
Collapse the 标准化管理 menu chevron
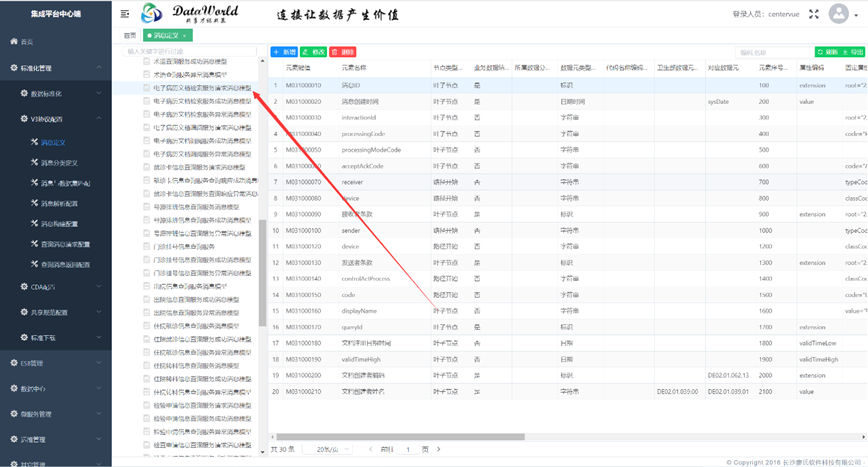(x=99, y=68)
